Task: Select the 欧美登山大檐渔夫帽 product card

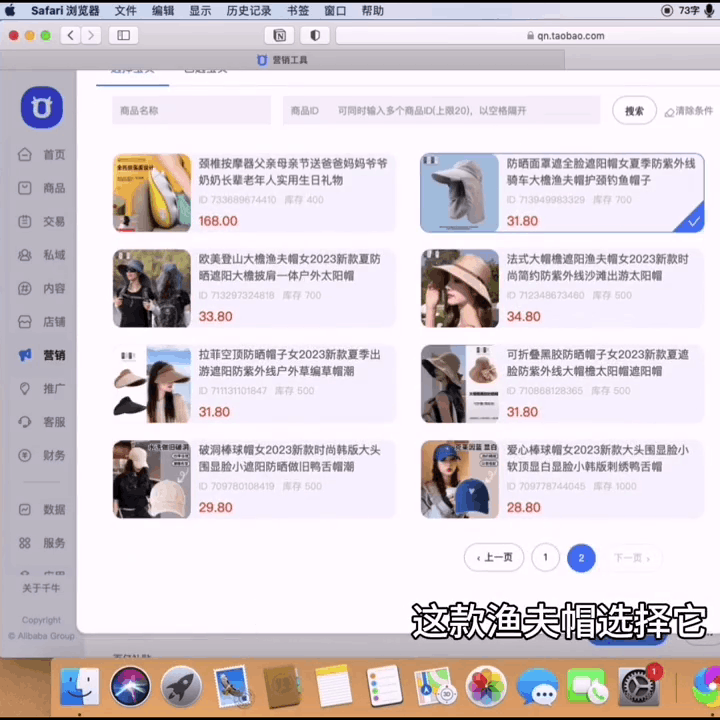Action: coord(254,288)
